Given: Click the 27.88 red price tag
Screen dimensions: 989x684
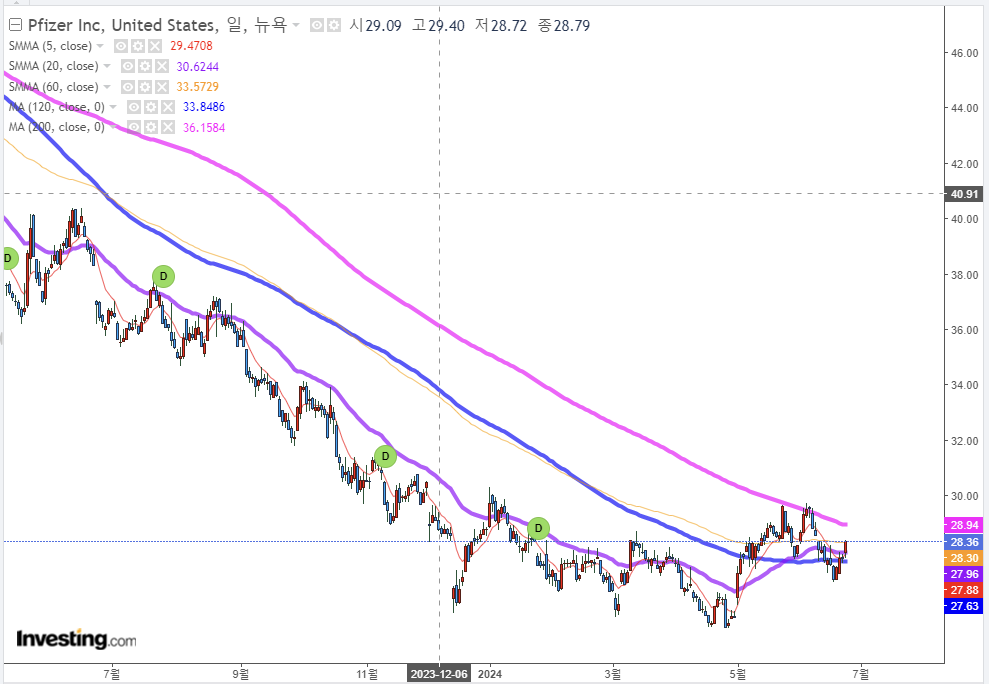Looking at the screenshot, I should tap(964, 590).
